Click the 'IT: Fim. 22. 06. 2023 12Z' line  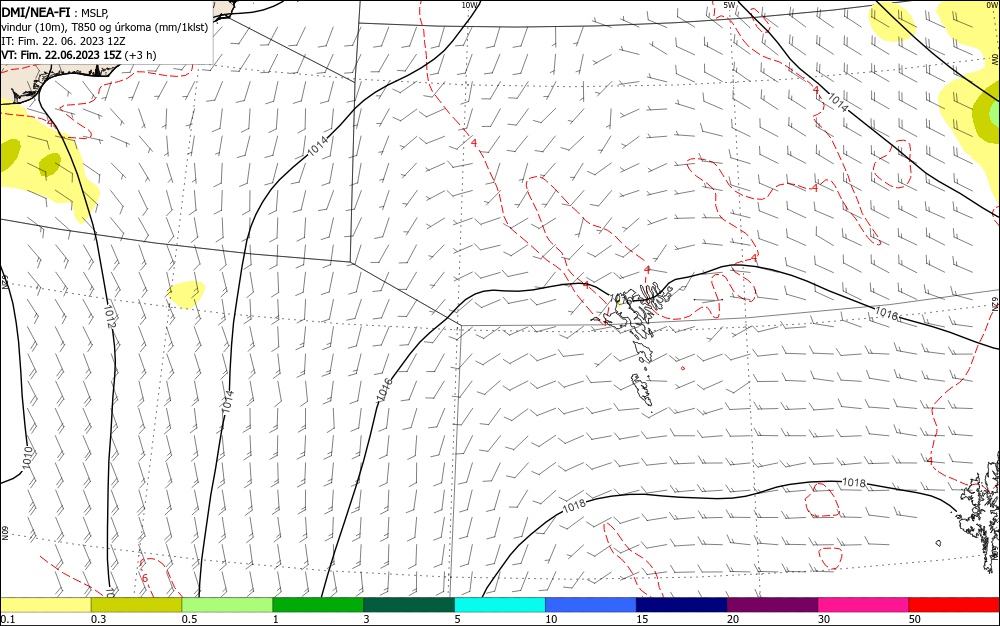(x=63, y=41)
